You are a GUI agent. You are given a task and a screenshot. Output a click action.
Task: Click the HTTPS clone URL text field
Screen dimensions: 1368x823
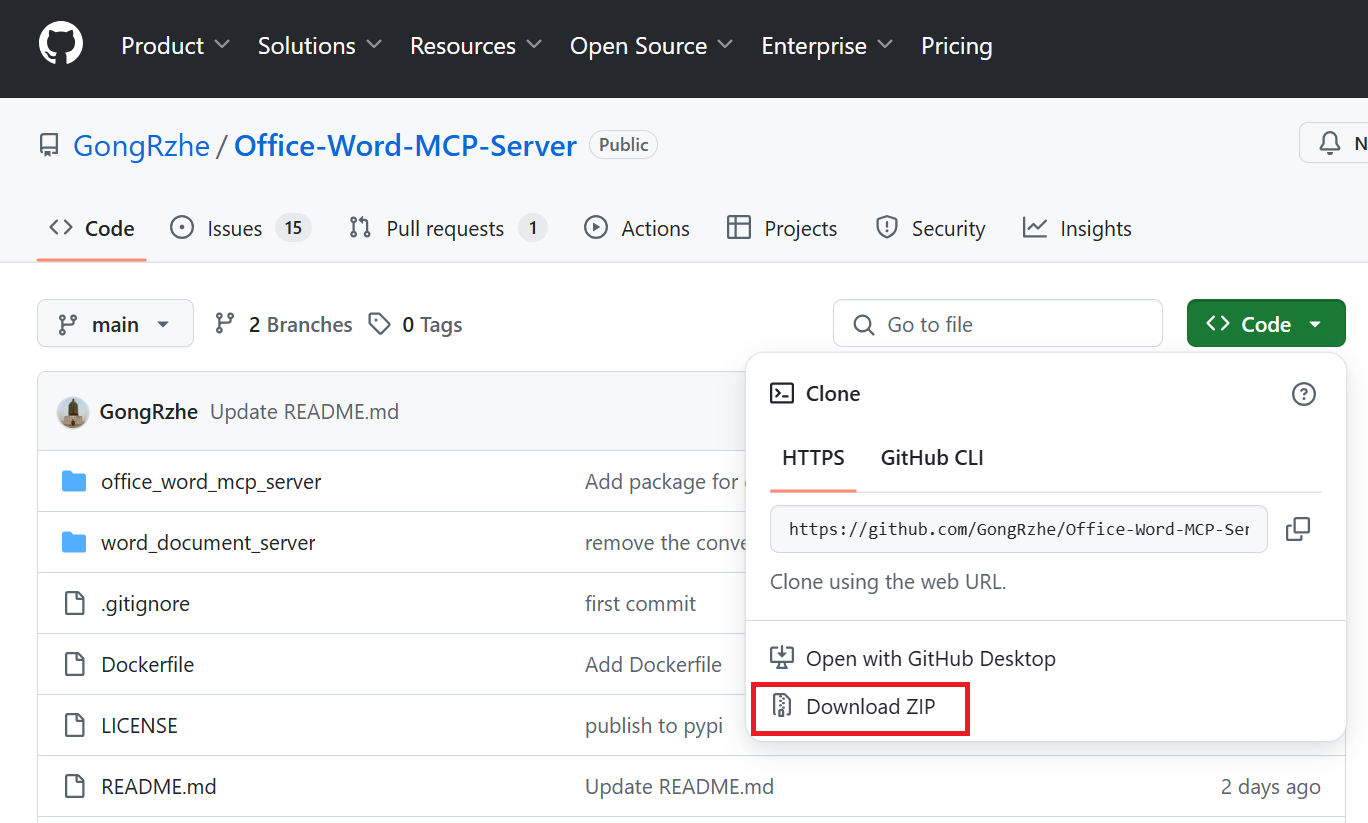coord(1019,529)
